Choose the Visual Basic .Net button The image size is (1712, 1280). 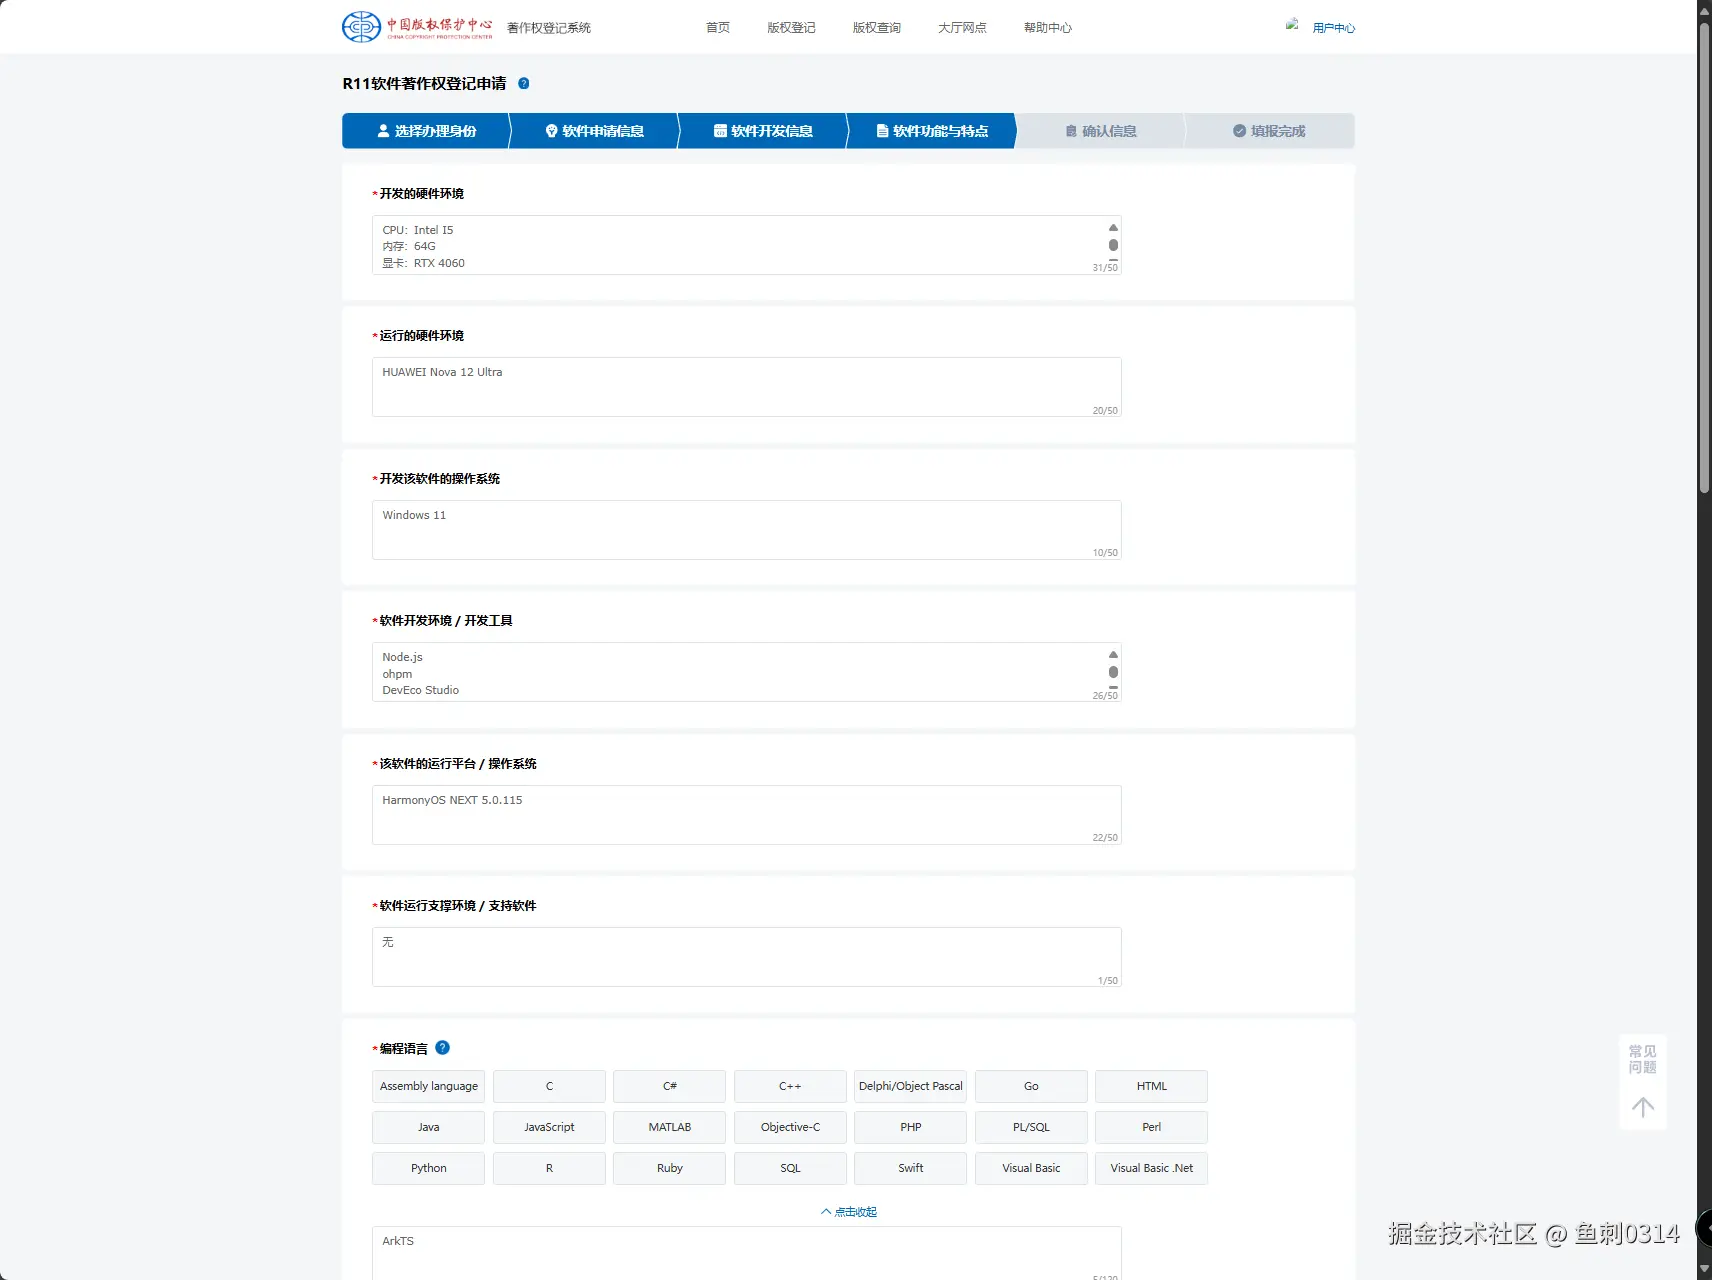click(1151, 1168)
